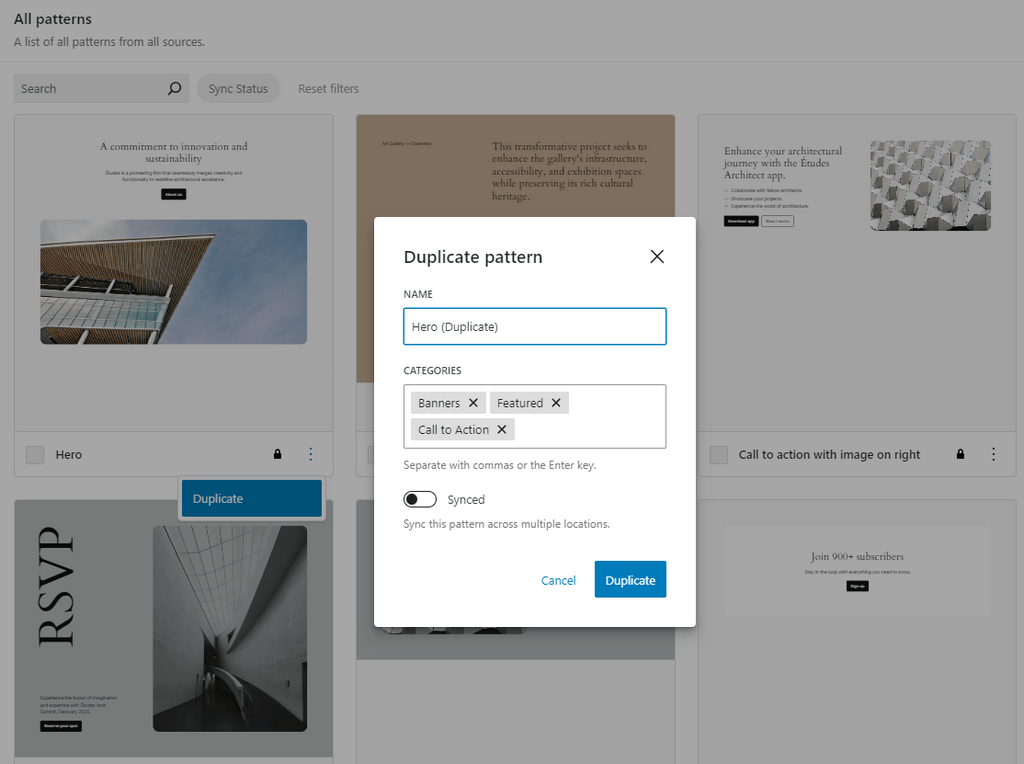This screenshot has width=1024, height=764.
Task: Click the blue Duplicate button
Action: (x=630, y=579)
